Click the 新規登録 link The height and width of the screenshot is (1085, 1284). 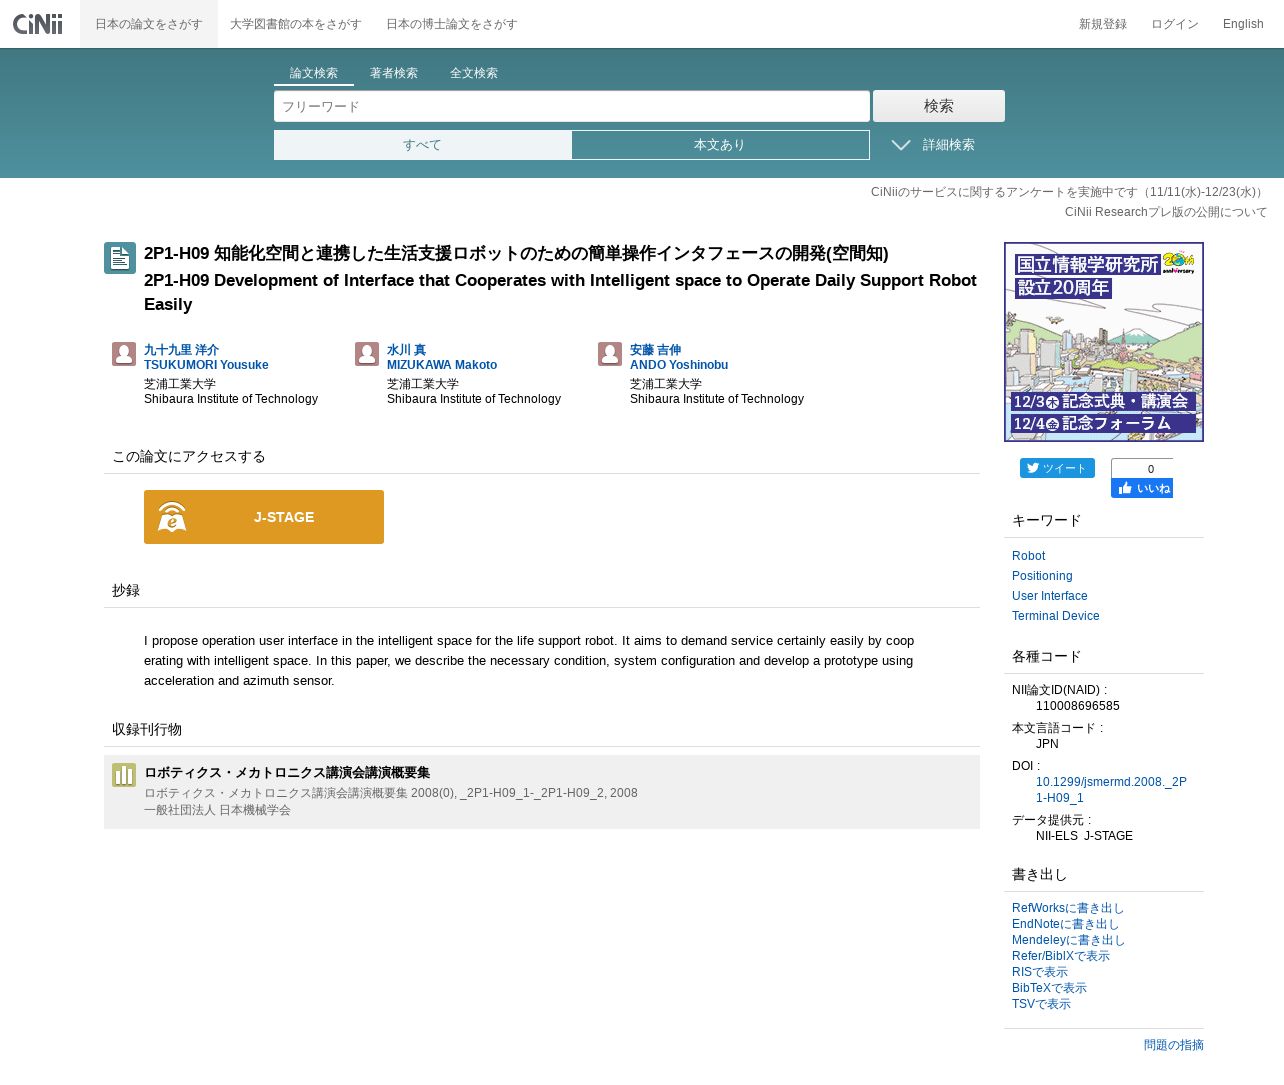[x=1103, y=24]
